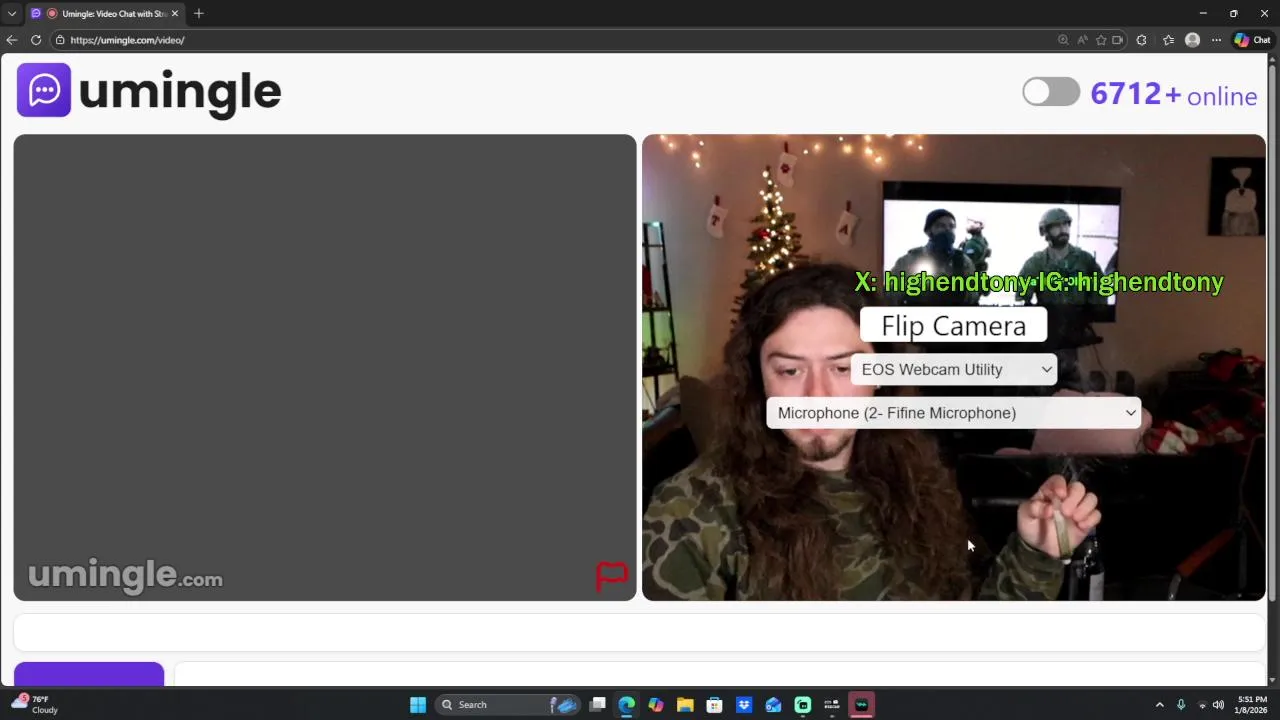Open the Copilot Chat button
1280x720 pixels.
point(1252,40)
